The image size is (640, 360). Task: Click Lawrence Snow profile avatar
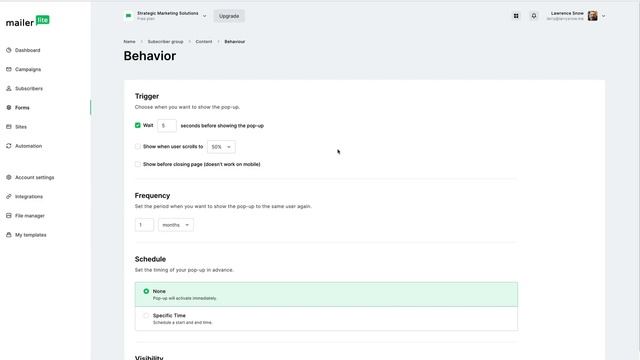pyautogui.click(x=593, y=16)
